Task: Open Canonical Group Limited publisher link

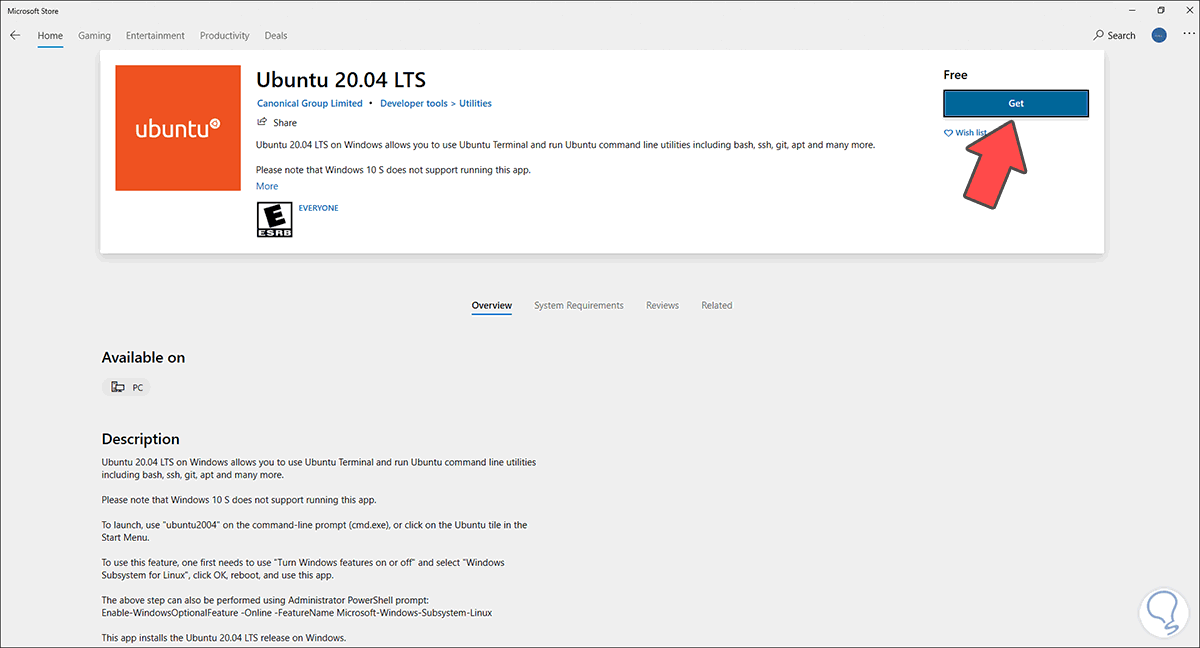Action: 310,103
